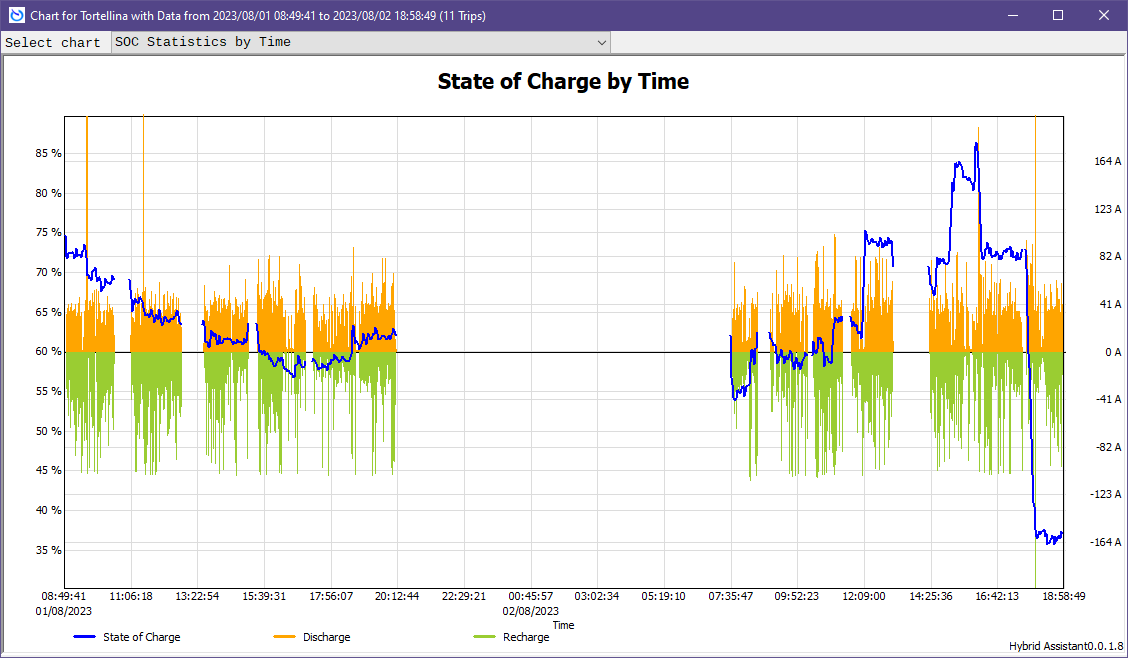Click the 01/08/2023 date label
This screenshot has height=658, width=1128.
63,611
